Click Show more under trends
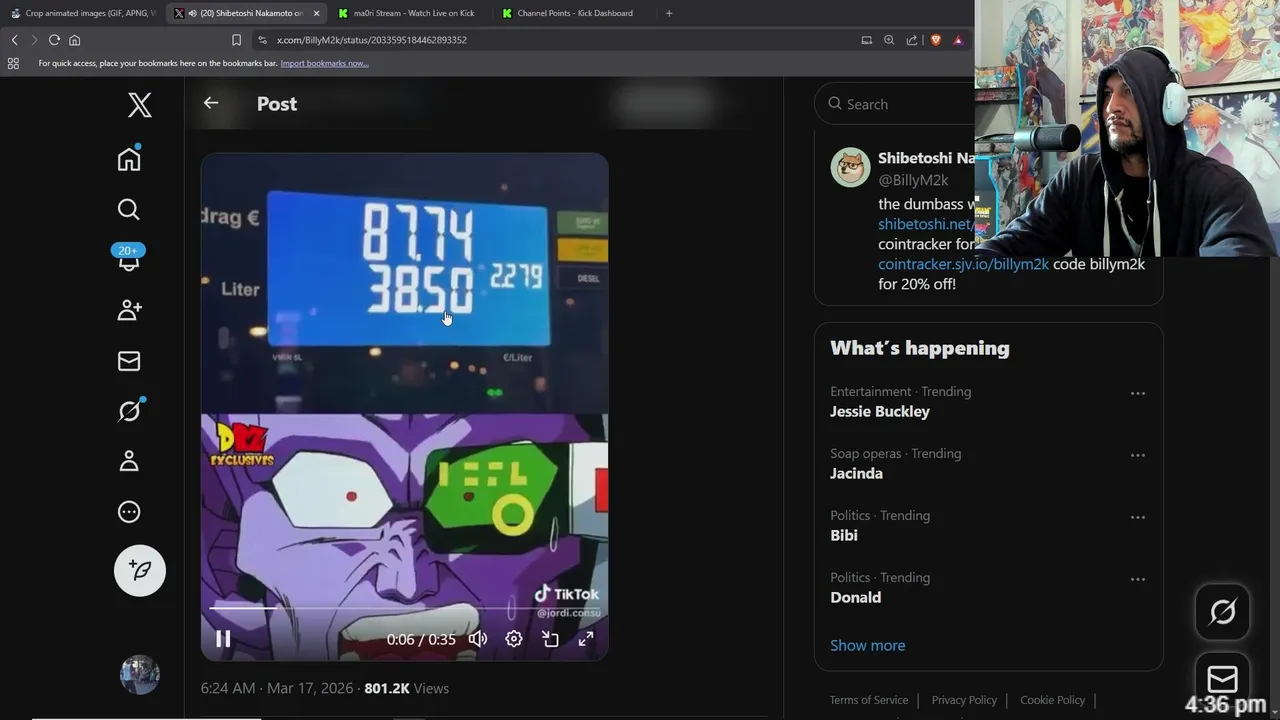The width and height of the screenshot is (1280, 720). click(x=867, y=645)
